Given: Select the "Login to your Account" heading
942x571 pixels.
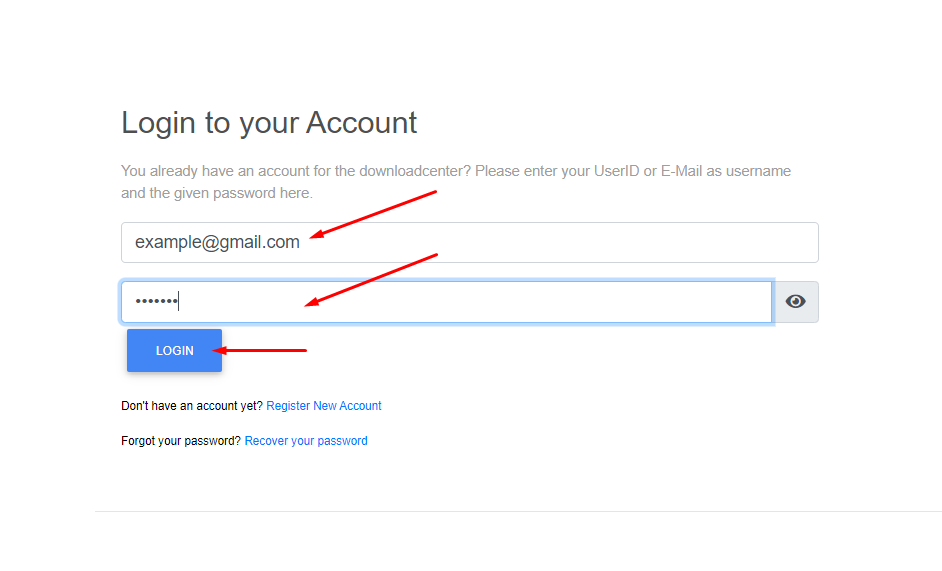Looking at the screenshot, I should [x=269, y=123].
